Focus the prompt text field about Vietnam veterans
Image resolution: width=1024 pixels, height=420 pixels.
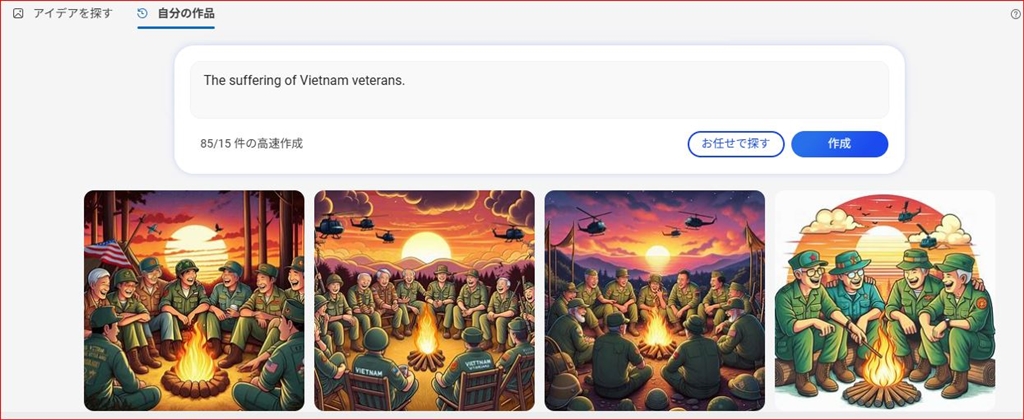click(x=539, y=90)
